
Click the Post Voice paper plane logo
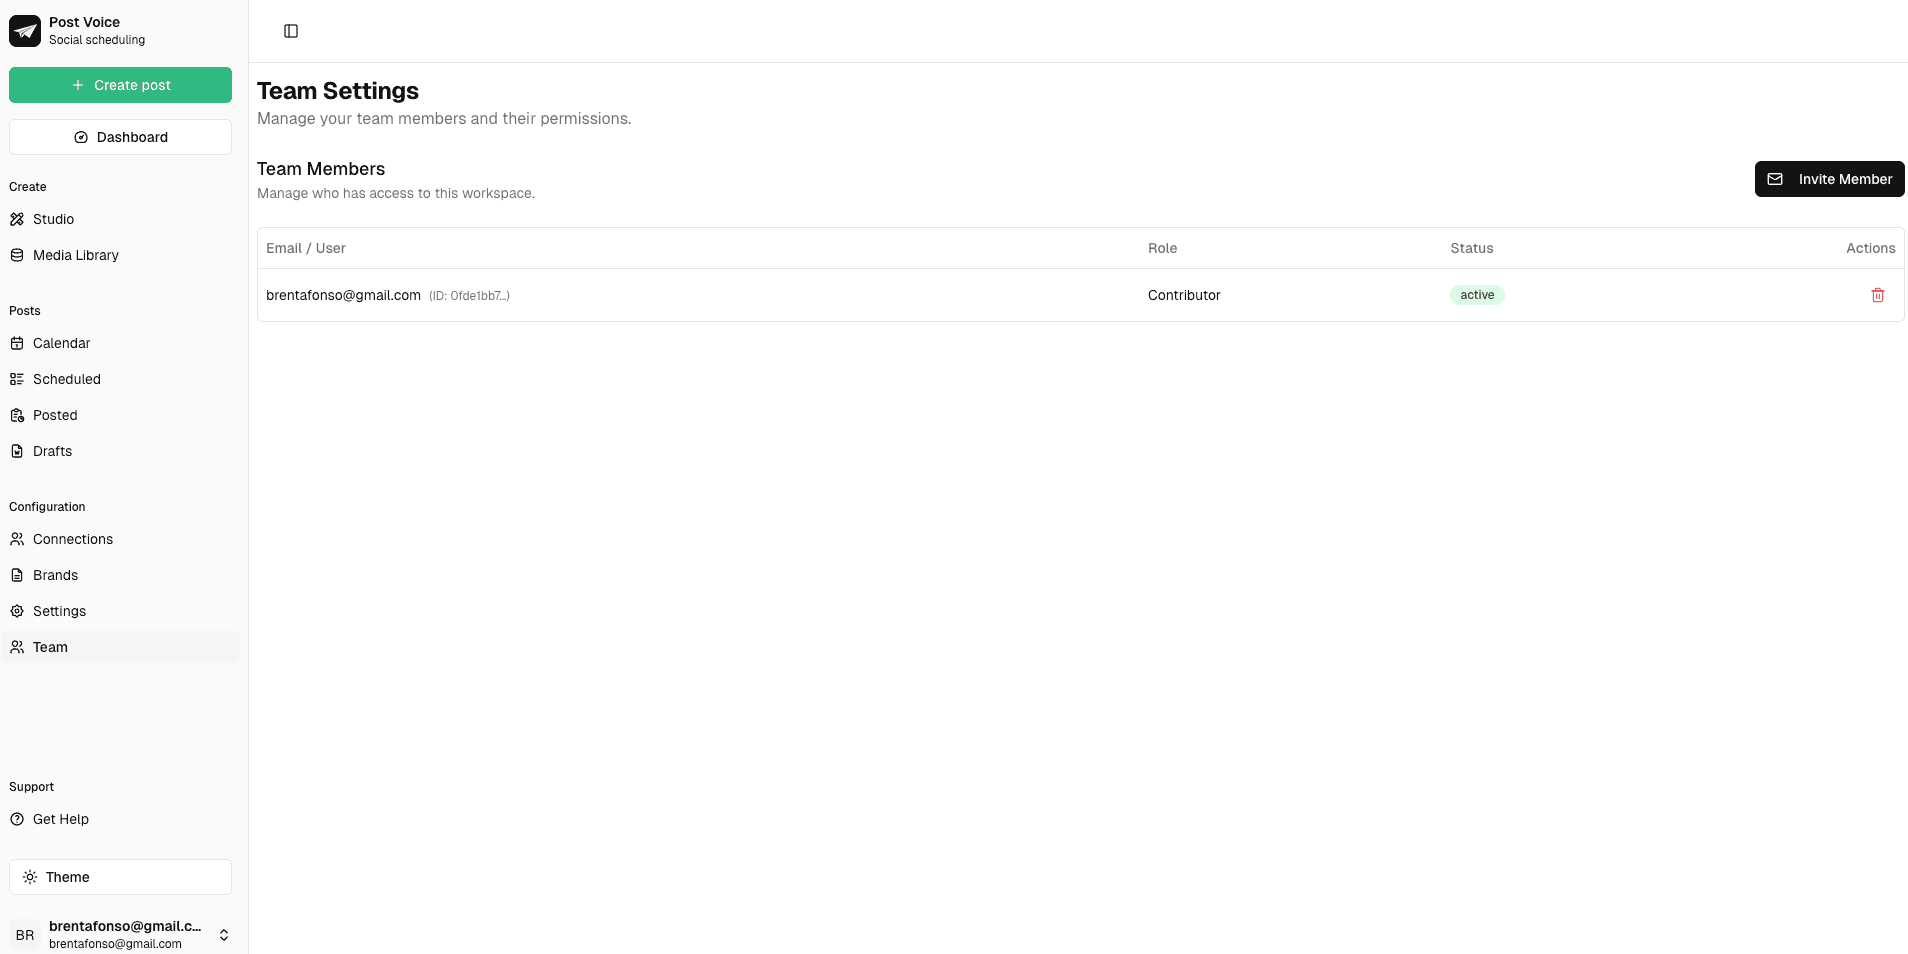(25, 31)
